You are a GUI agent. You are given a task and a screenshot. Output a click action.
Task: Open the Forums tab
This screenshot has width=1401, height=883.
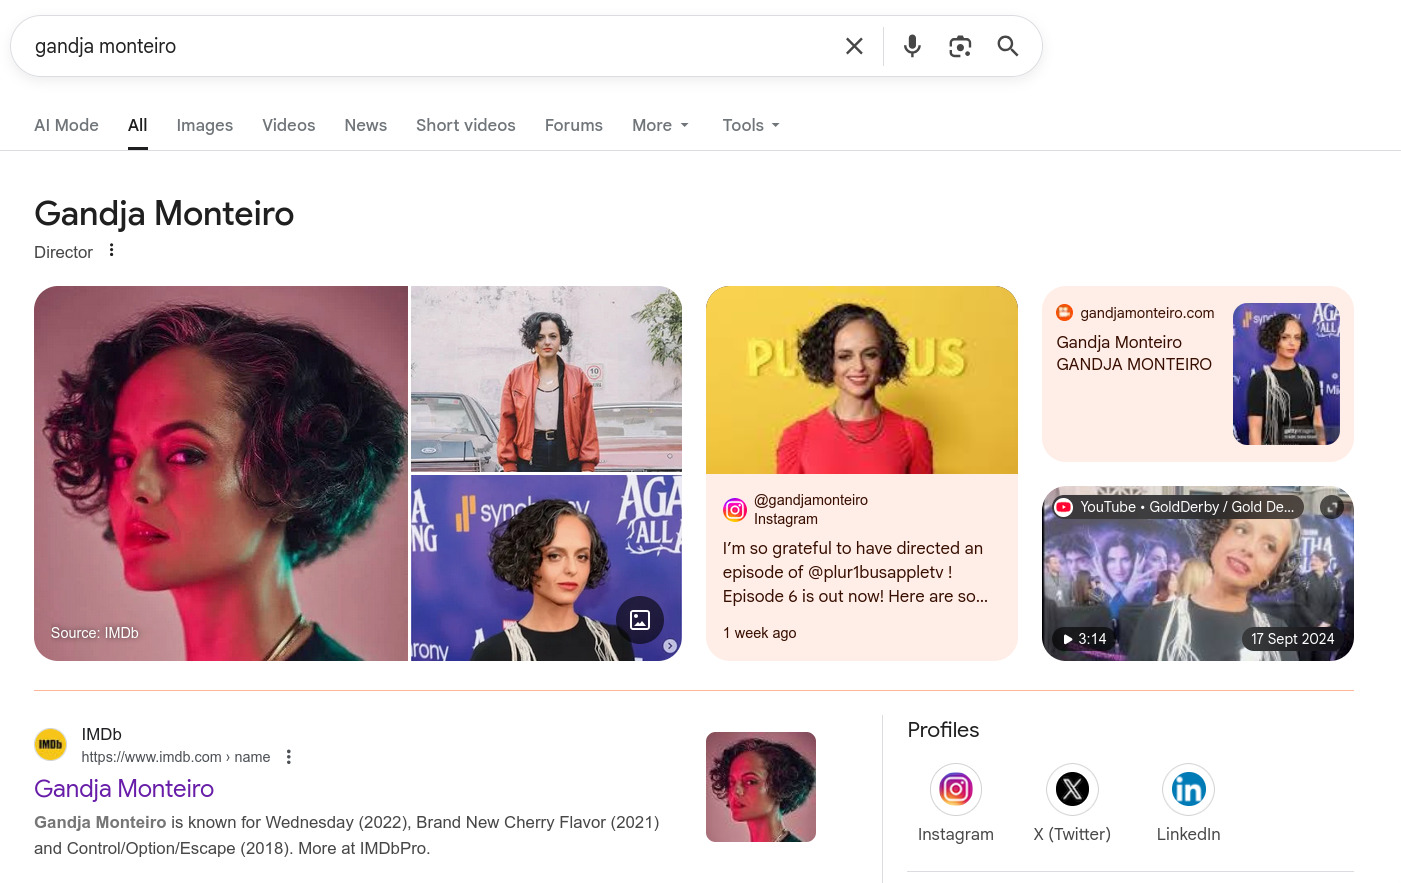point(574,125)
